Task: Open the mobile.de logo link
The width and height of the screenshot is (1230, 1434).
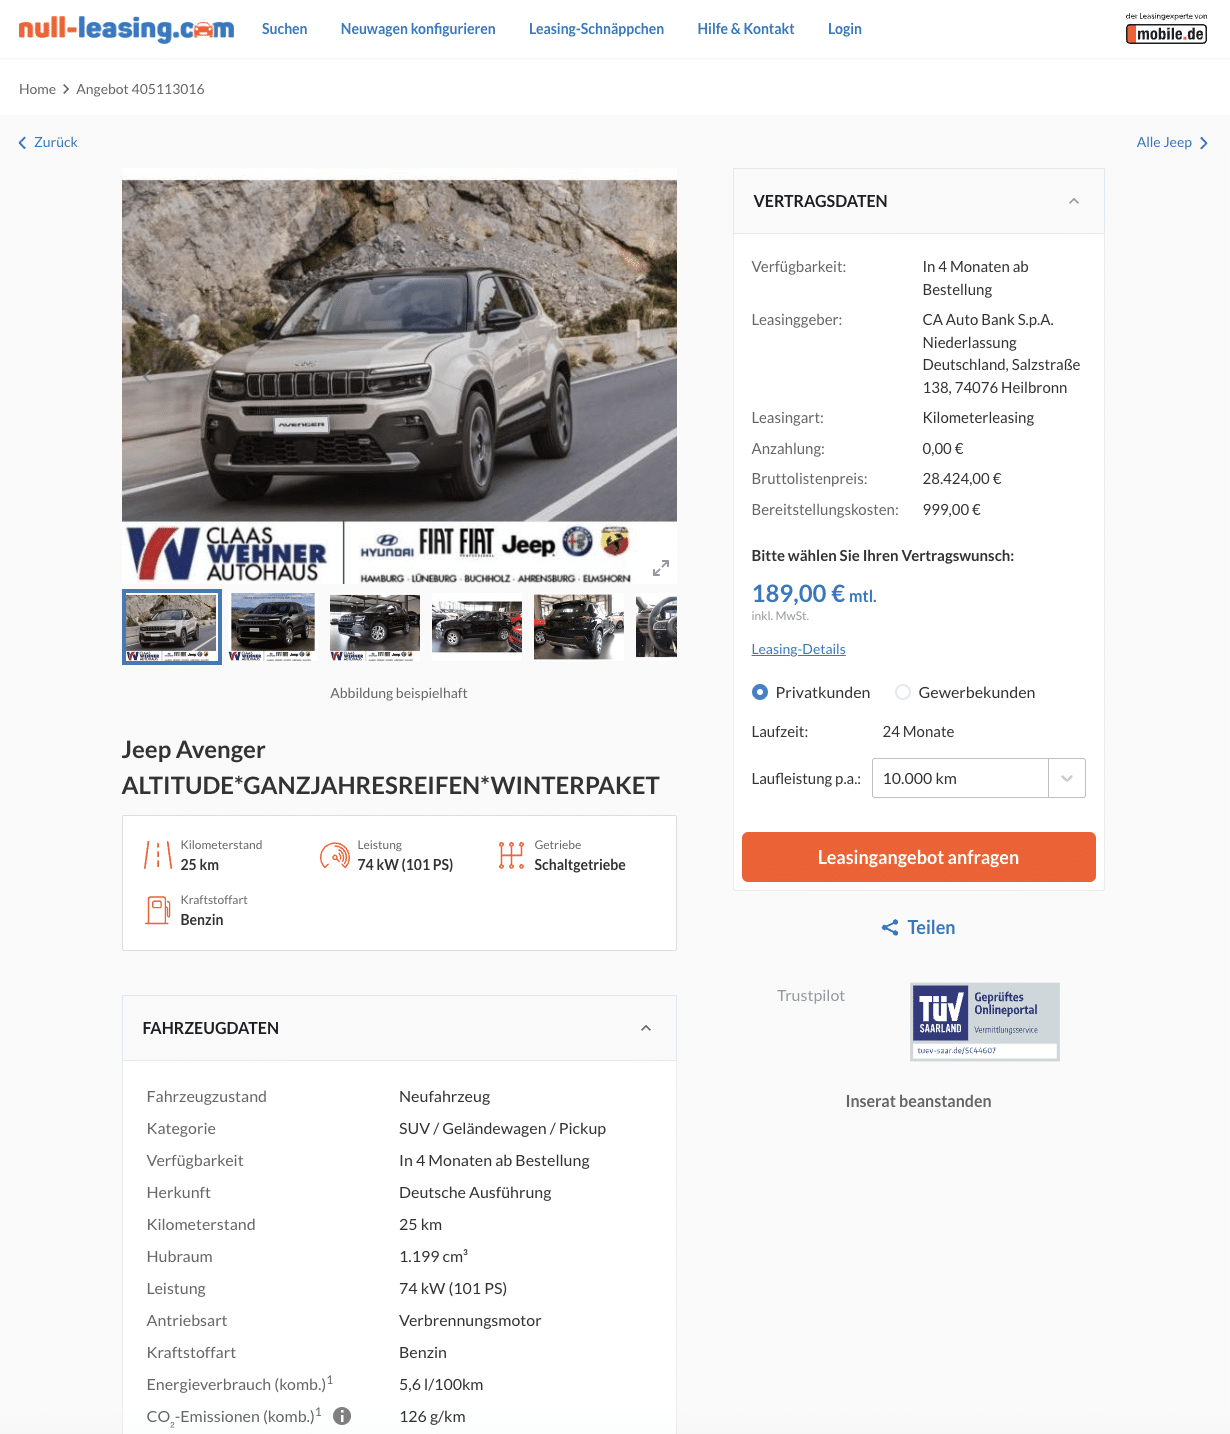Action: [1166, 29]
